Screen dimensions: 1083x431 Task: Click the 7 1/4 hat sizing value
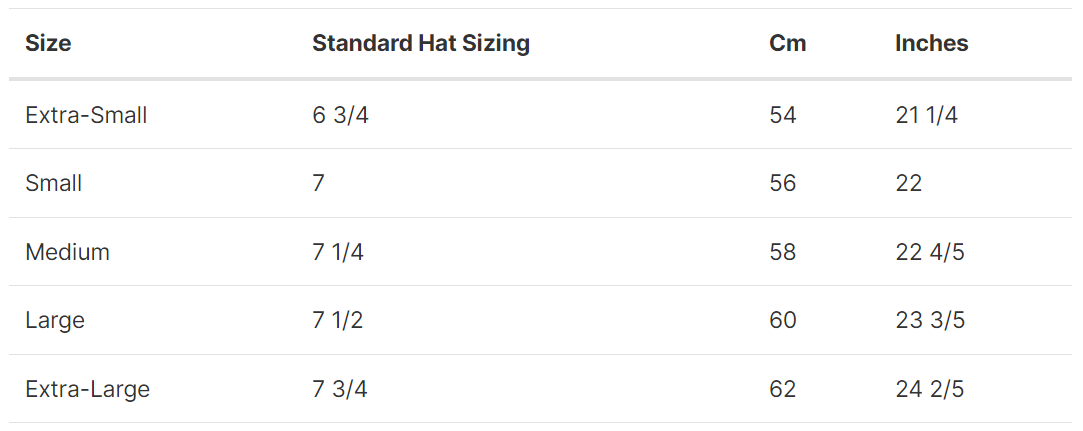338,252
